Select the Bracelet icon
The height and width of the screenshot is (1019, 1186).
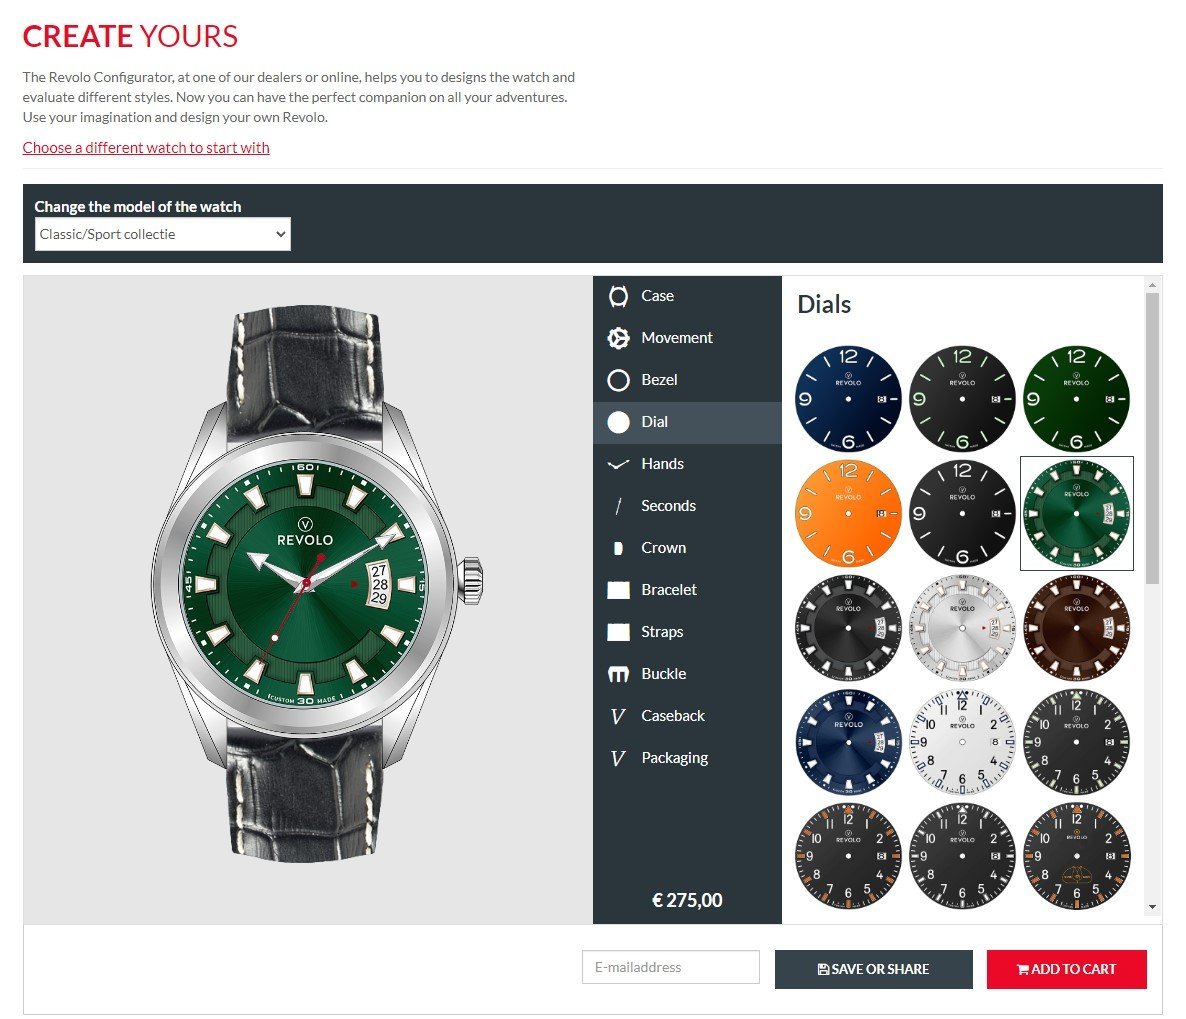[x=618, y=590]
